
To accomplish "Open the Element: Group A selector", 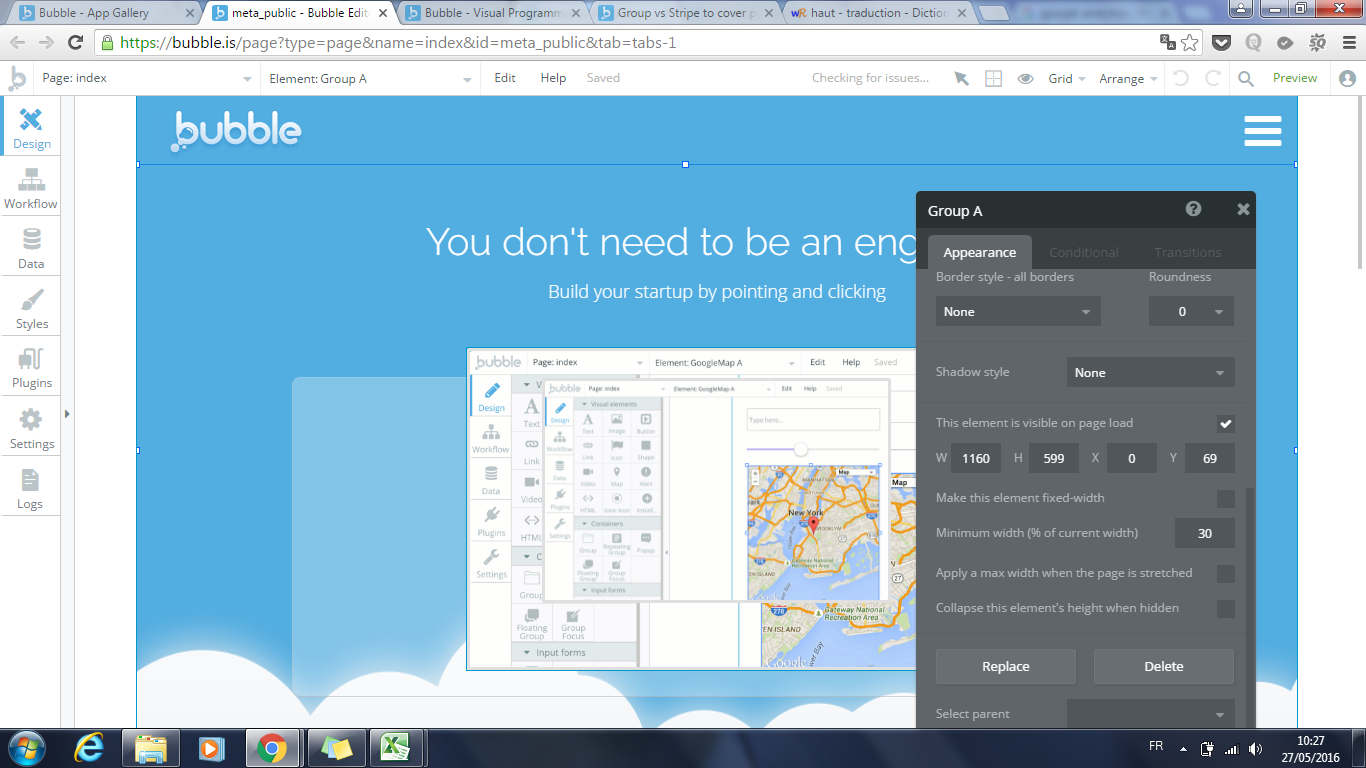I will point(371,78).
